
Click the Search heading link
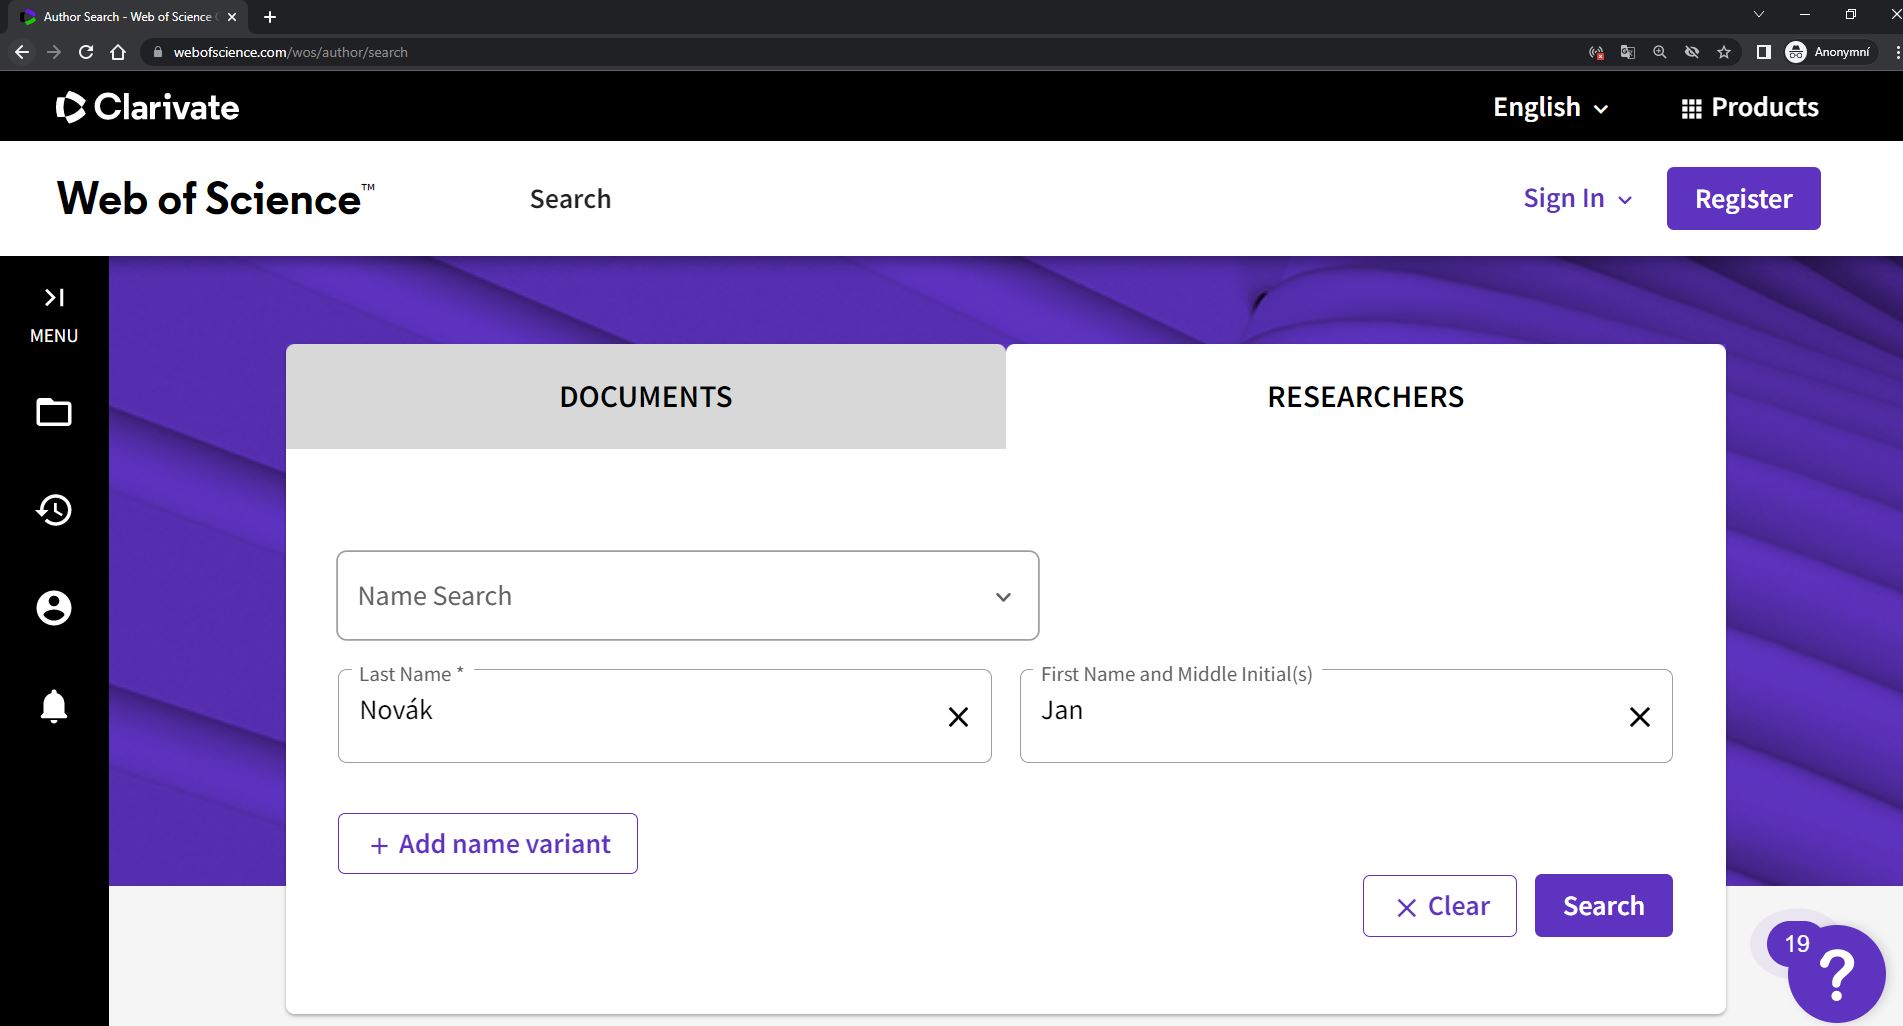570,199
